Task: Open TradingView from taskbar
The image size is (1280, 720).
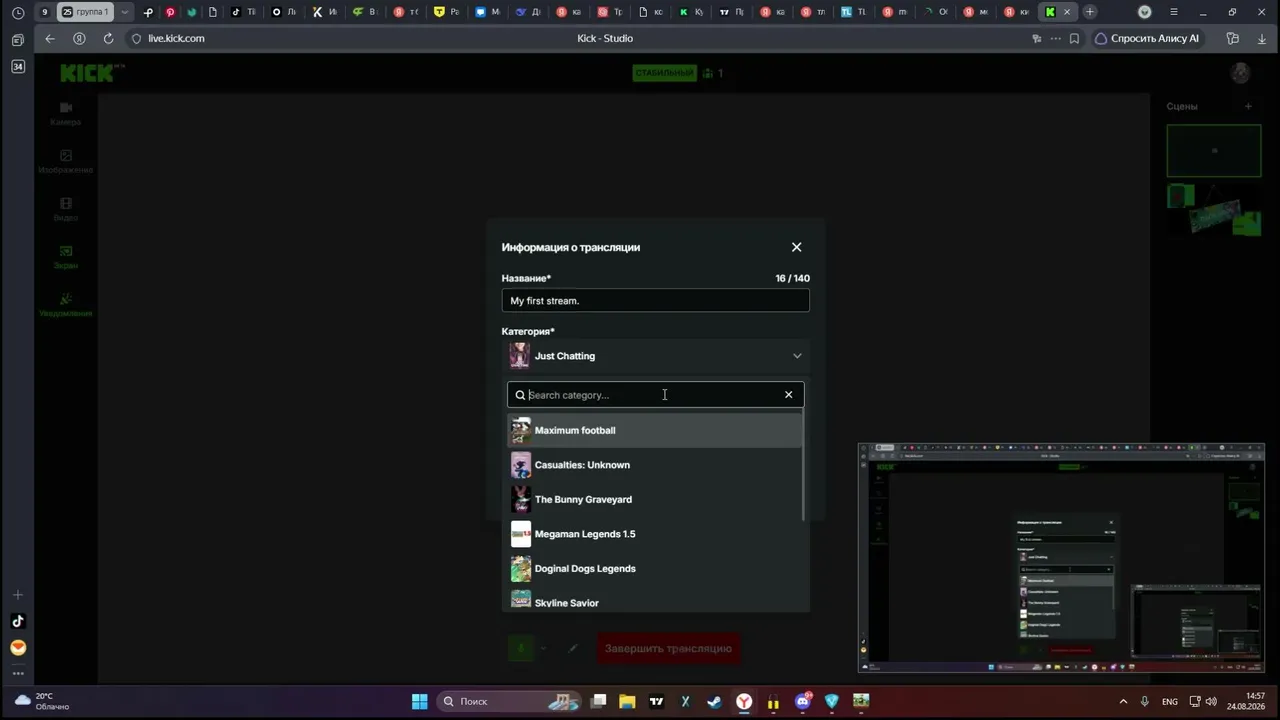Action: (x=656, y=701)
